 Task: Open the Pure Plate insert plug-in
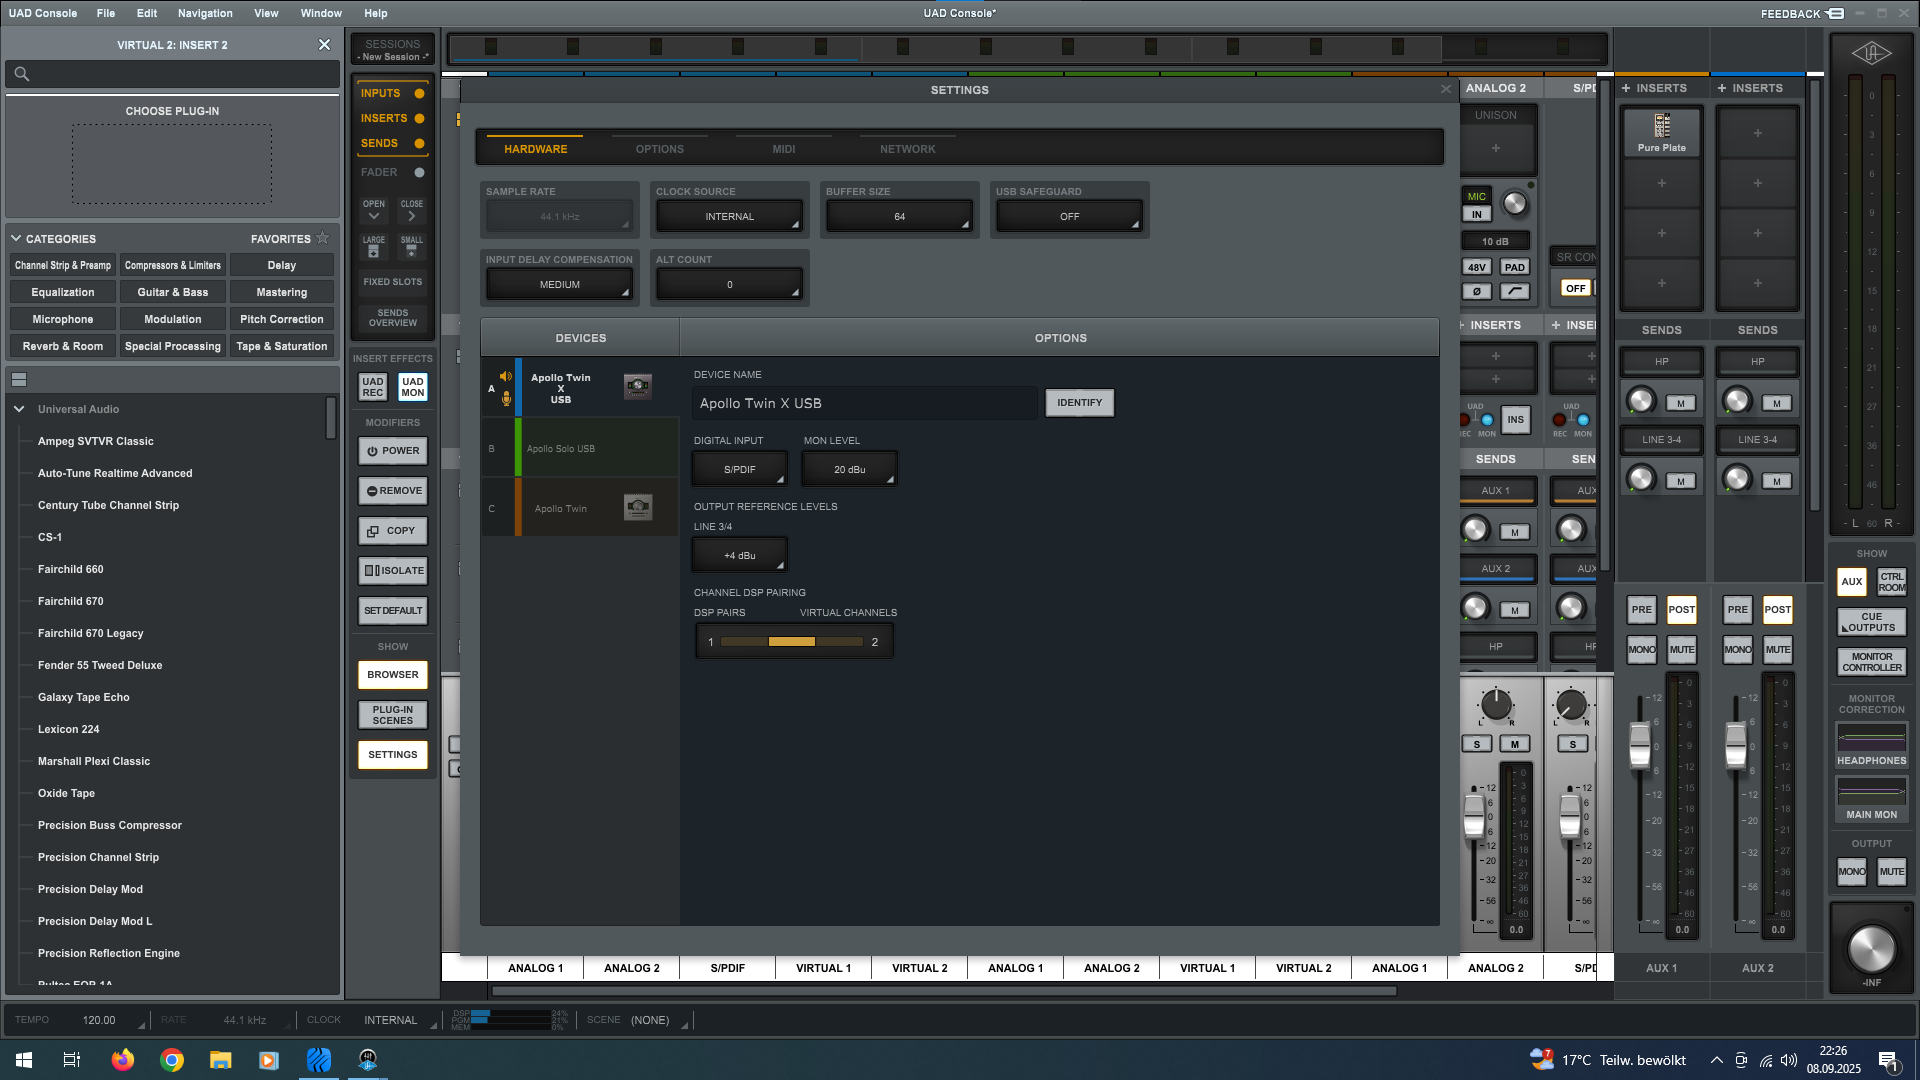tap(1661, 133)
